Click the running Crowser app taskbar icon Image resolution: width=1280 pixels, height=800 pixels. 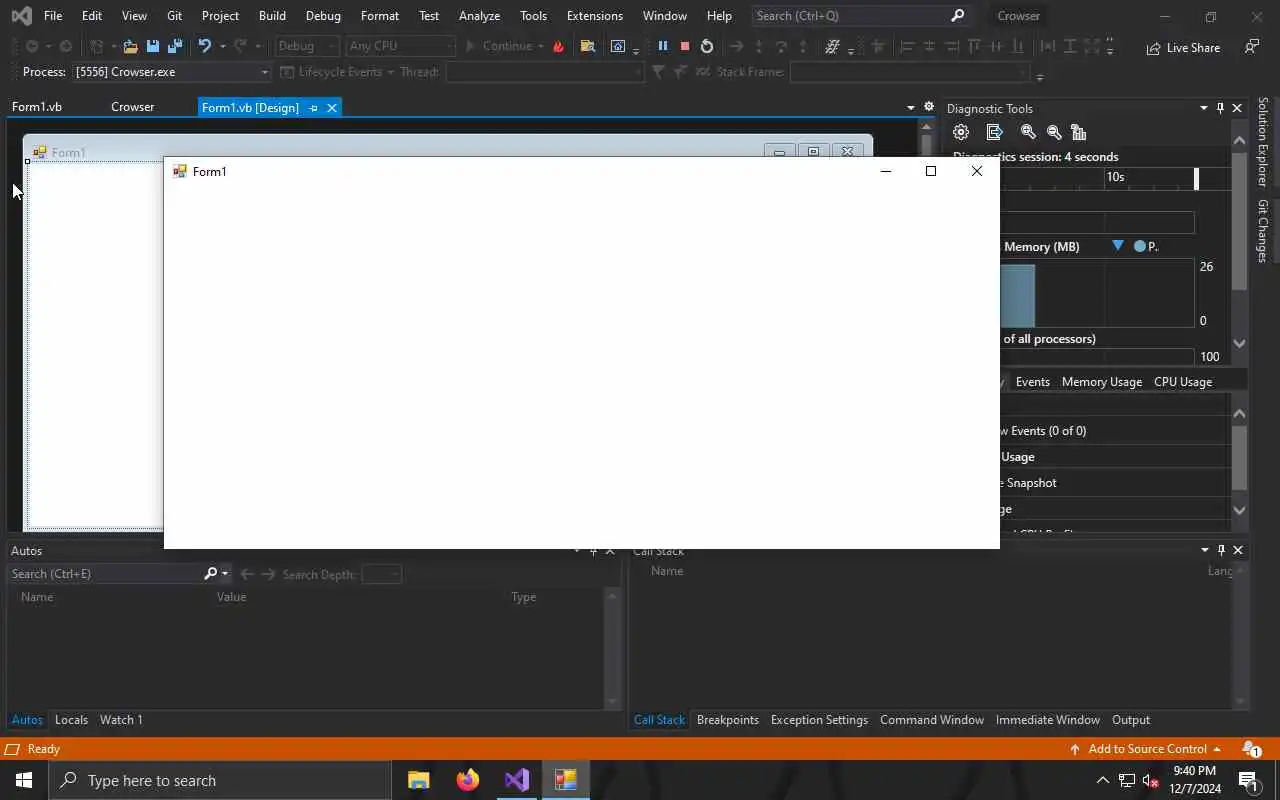(x=565, y=780)
